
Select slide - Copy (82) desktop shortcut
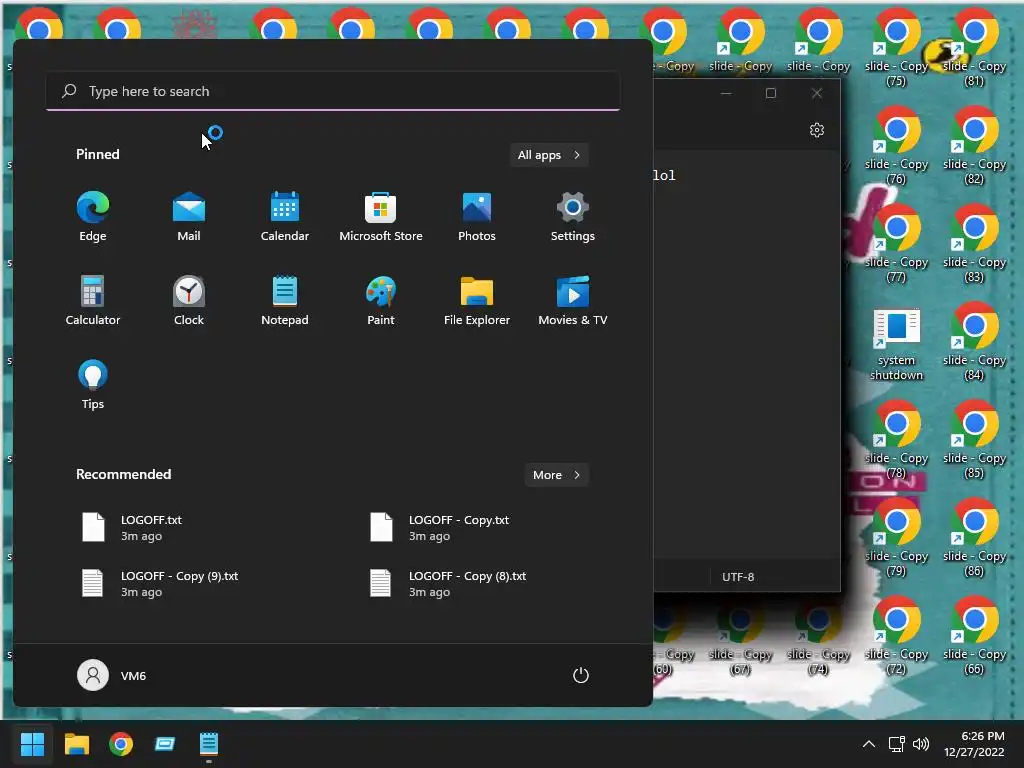[974, 146]
